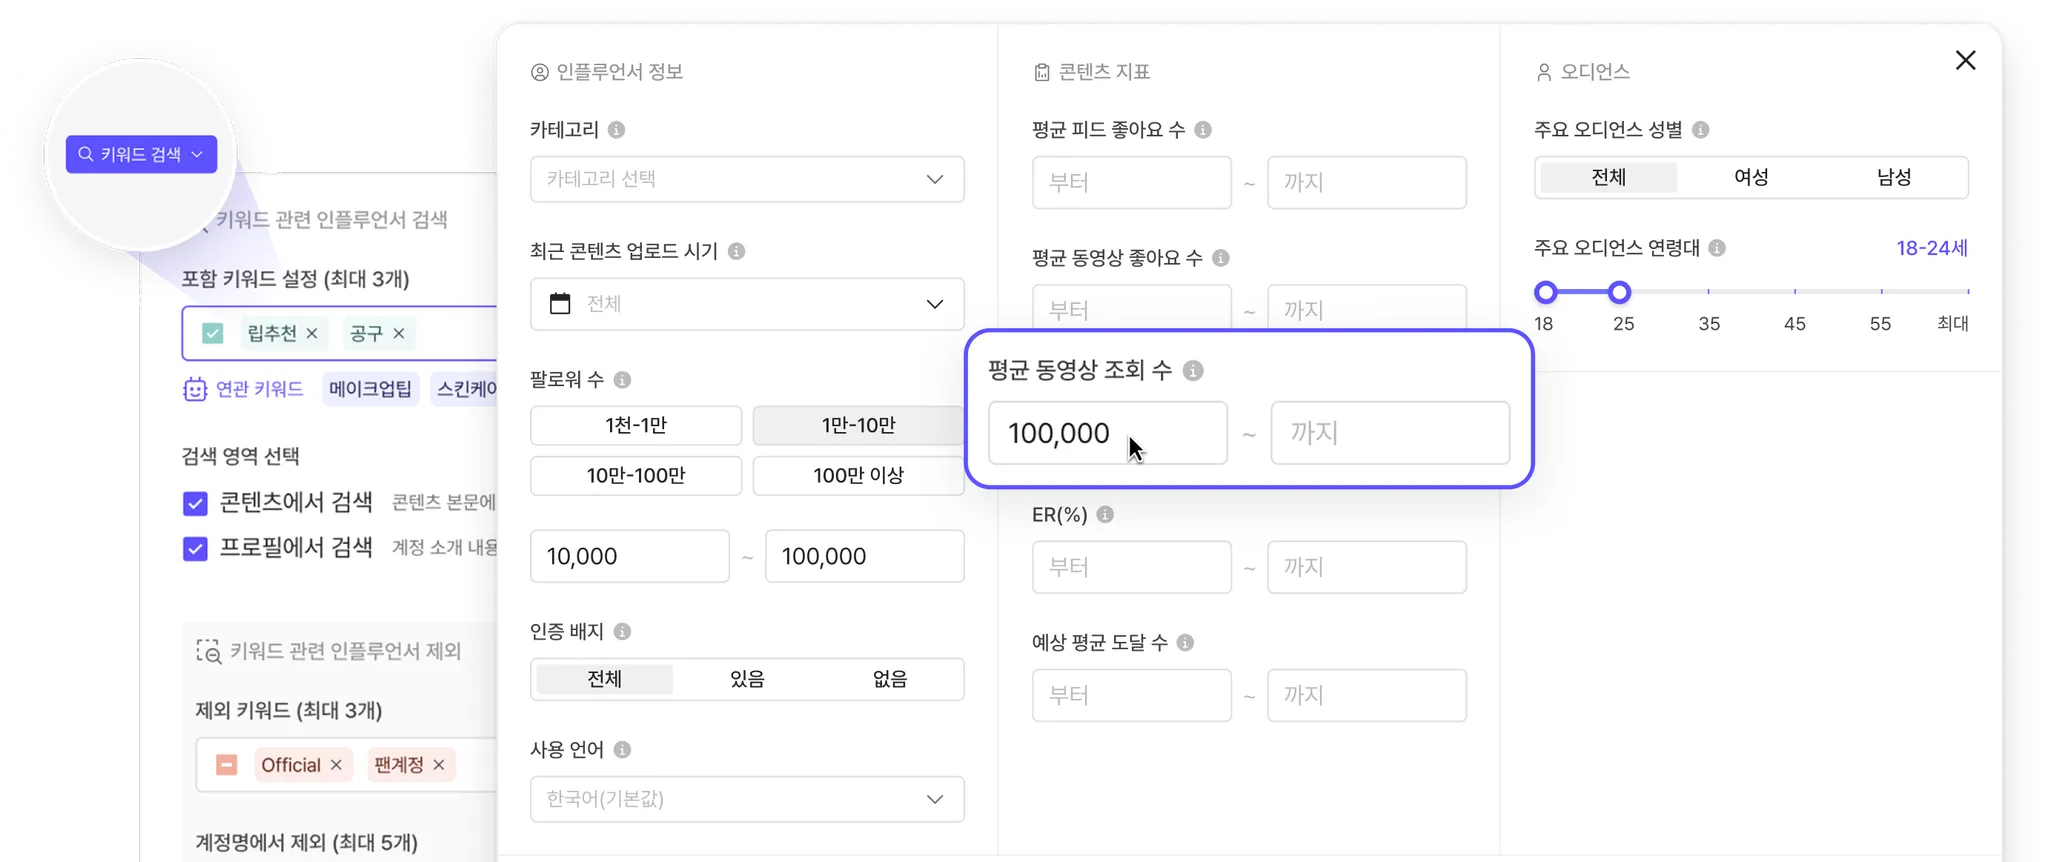
Task: Click 평균 피드 좋아요 수 부터 field
Action: tap(1132, 182)
